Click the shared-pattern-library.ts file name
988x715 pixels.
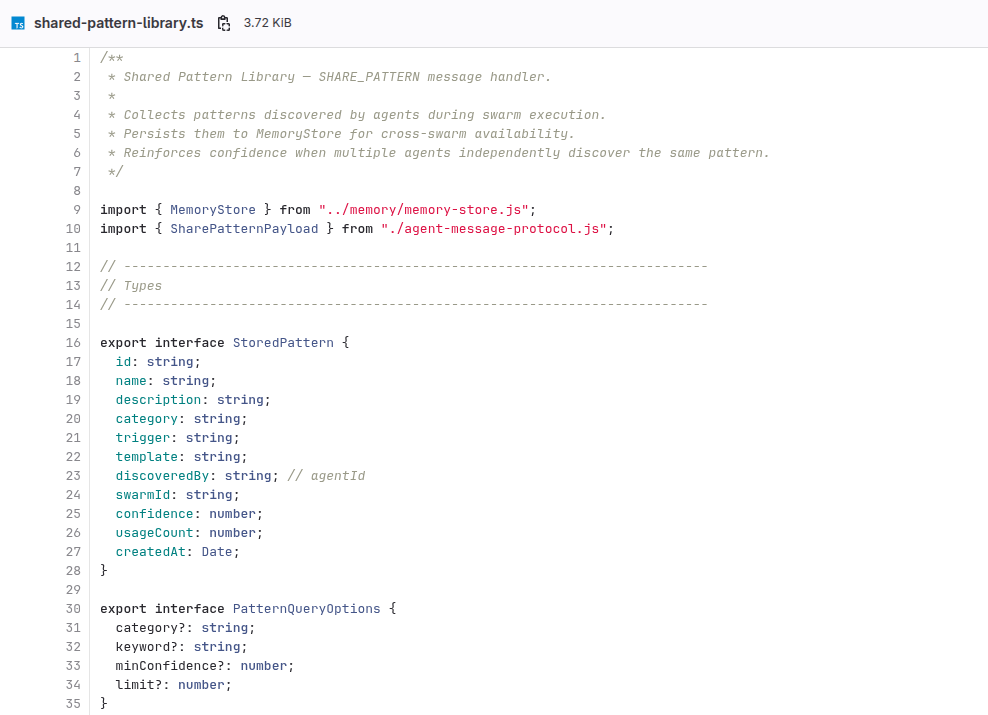118,23
